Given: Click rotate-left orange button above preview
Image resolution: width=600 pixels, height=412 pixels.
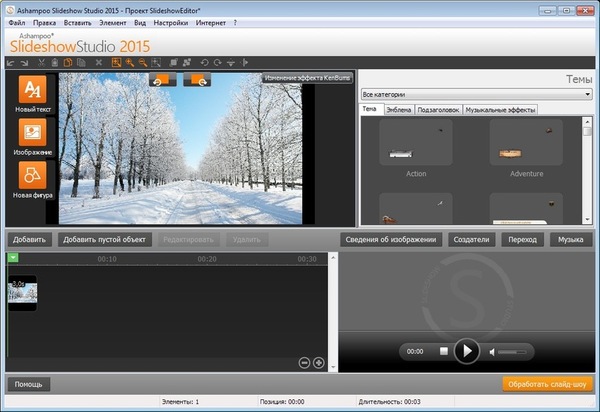Looking at the screenshot, I should coord(163,80).
